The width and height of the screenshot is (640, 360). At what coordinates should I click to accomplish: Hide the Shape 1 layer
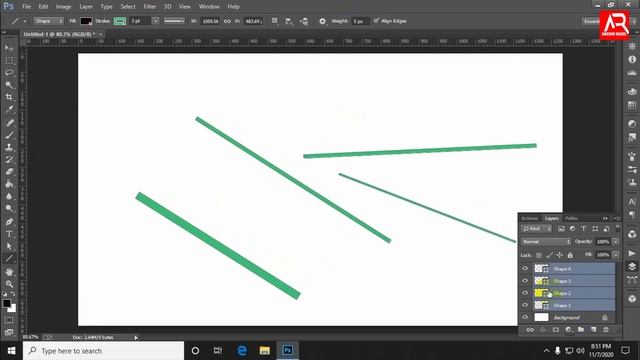point(525,305)
